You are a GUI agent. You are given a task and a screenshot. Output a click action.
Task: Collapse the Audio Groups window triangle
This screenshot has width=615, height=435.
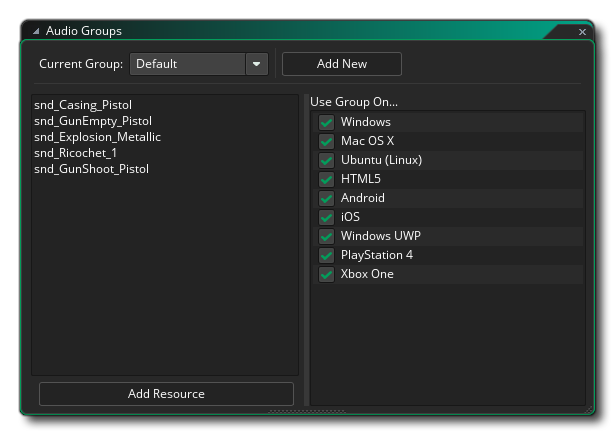[36, 32]
